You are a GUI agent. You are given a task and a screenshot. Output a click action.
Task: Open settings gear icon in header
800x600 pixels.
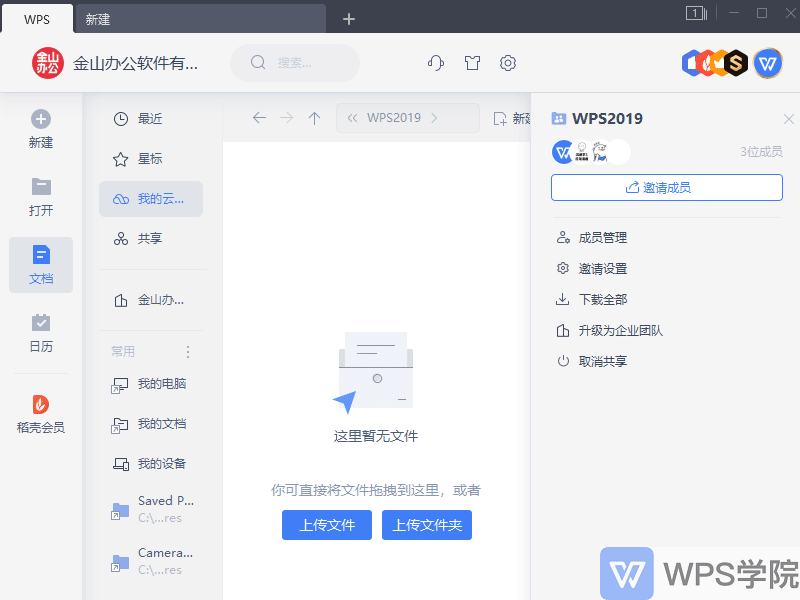click(x=508, y=63)
